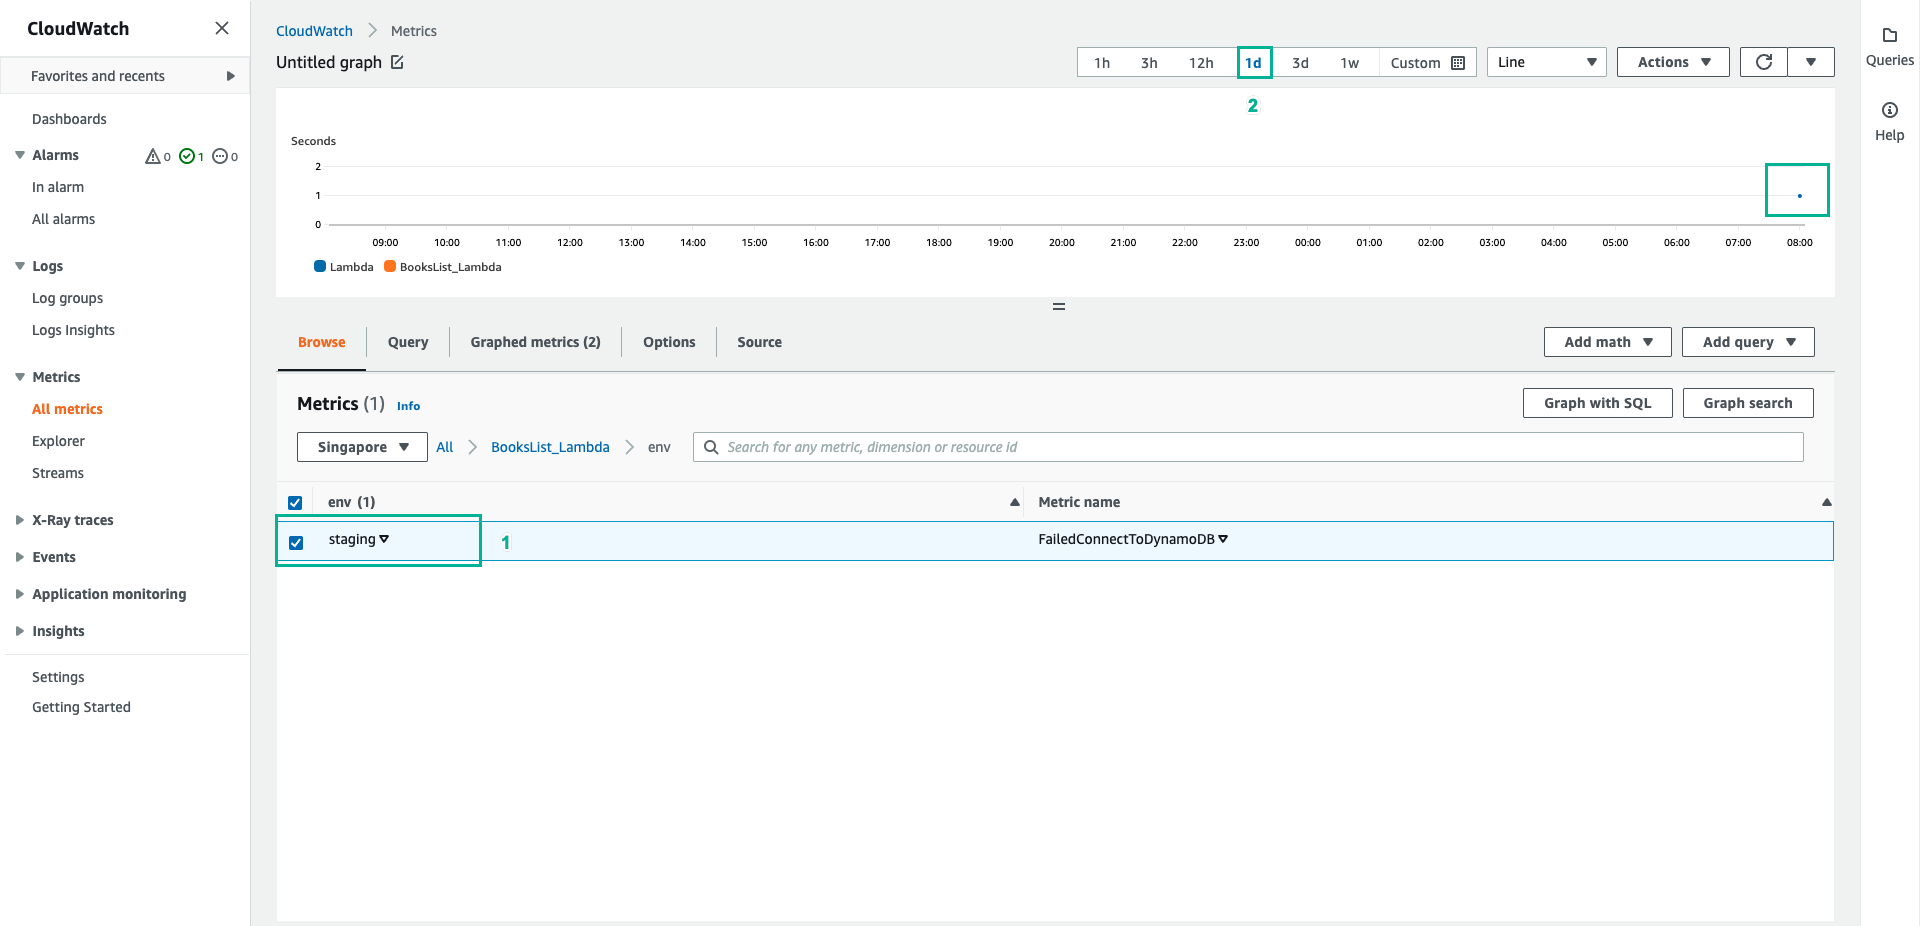Click the orange BooksList_Lambda legend swatch

(390, 266)
